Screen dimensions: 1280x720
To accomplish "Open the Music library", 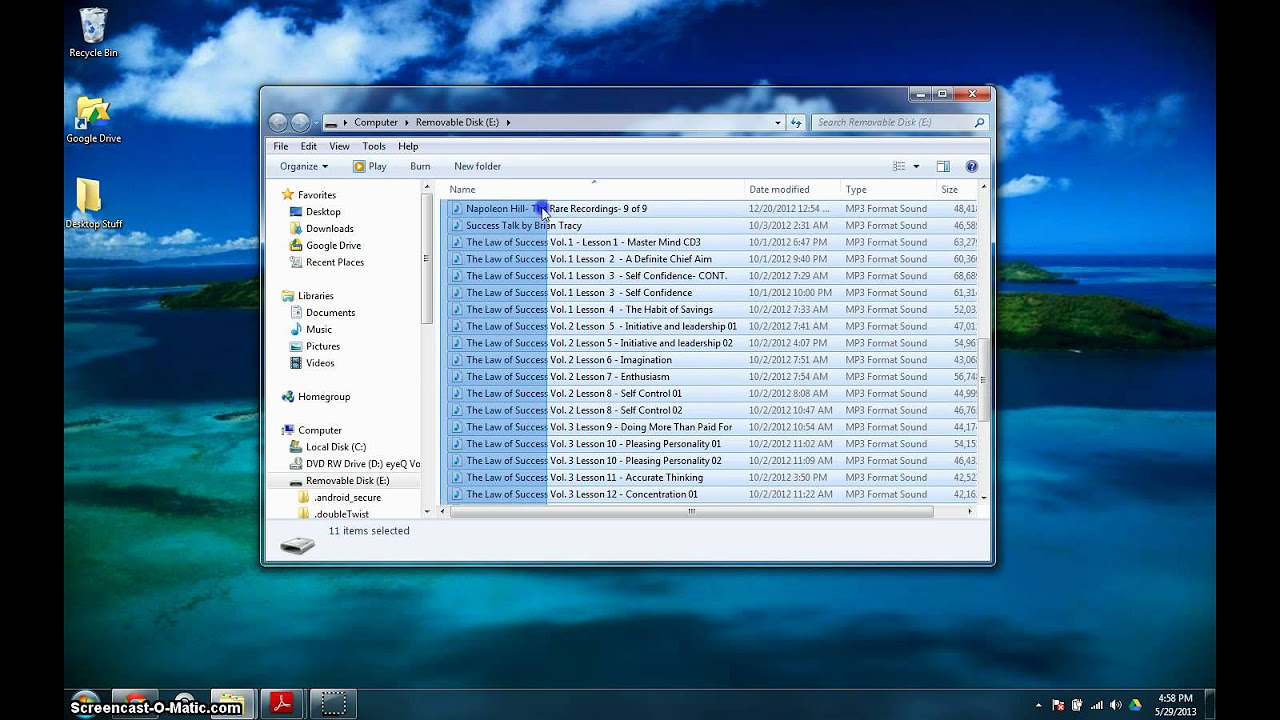I will point(310,329).
